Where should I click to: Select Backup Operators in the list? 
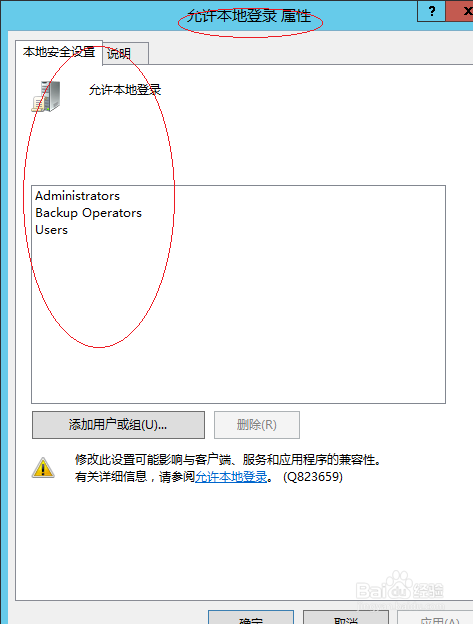(x=88, y=213)
